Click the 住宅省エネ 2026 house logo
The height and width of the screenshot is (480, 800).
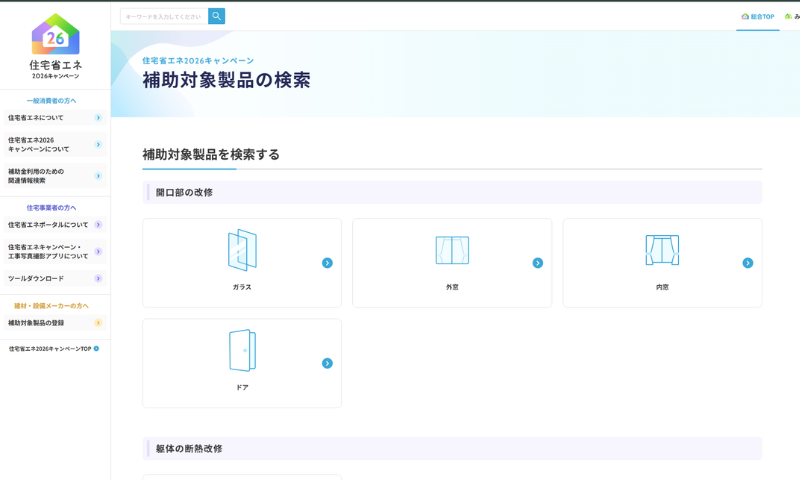(55, 36)
